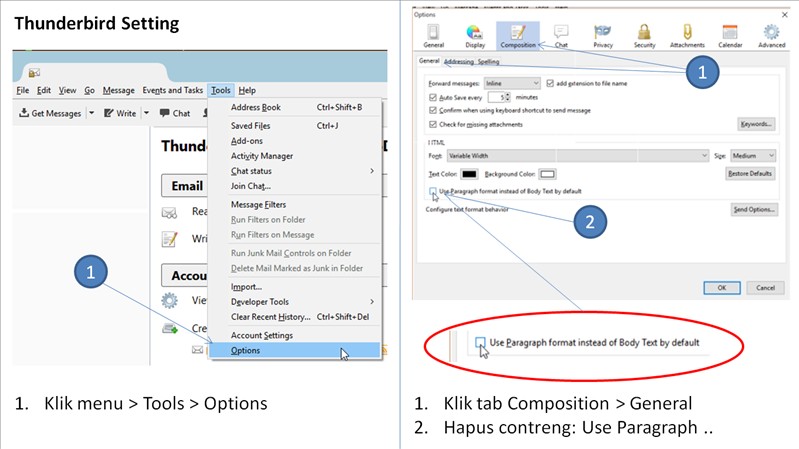Click the Restore Defaults button

750,174
